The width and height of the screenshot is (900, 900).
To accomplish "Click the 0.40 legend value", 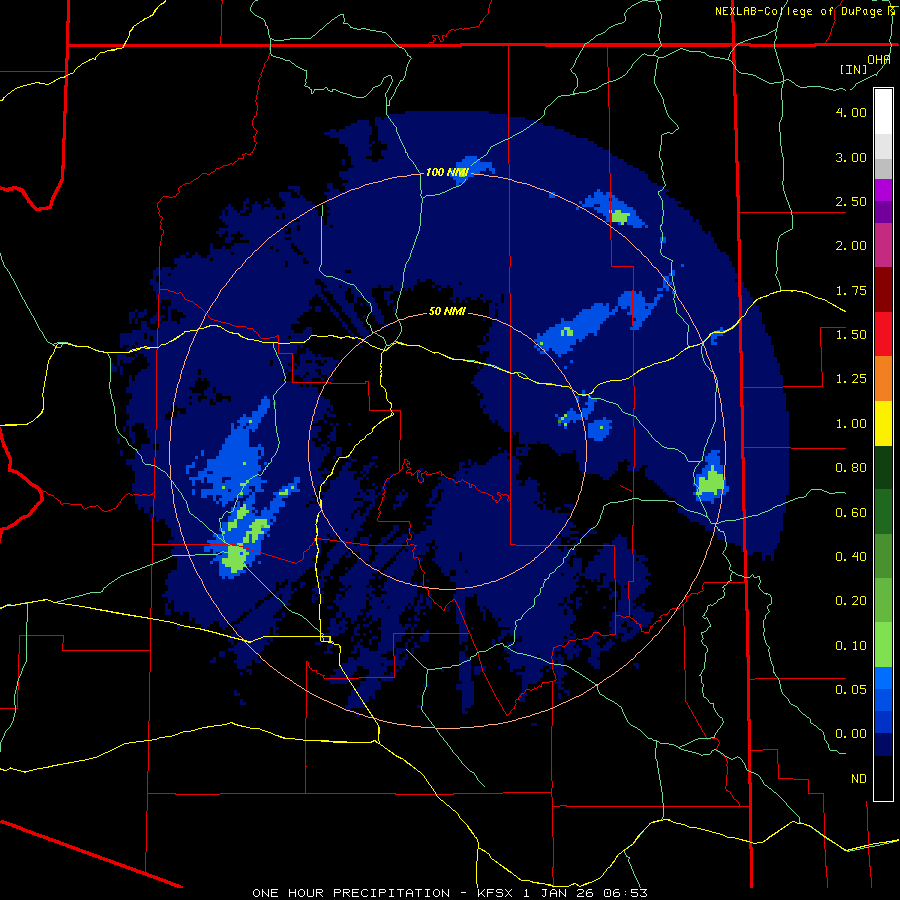I will tap(851, 557).
